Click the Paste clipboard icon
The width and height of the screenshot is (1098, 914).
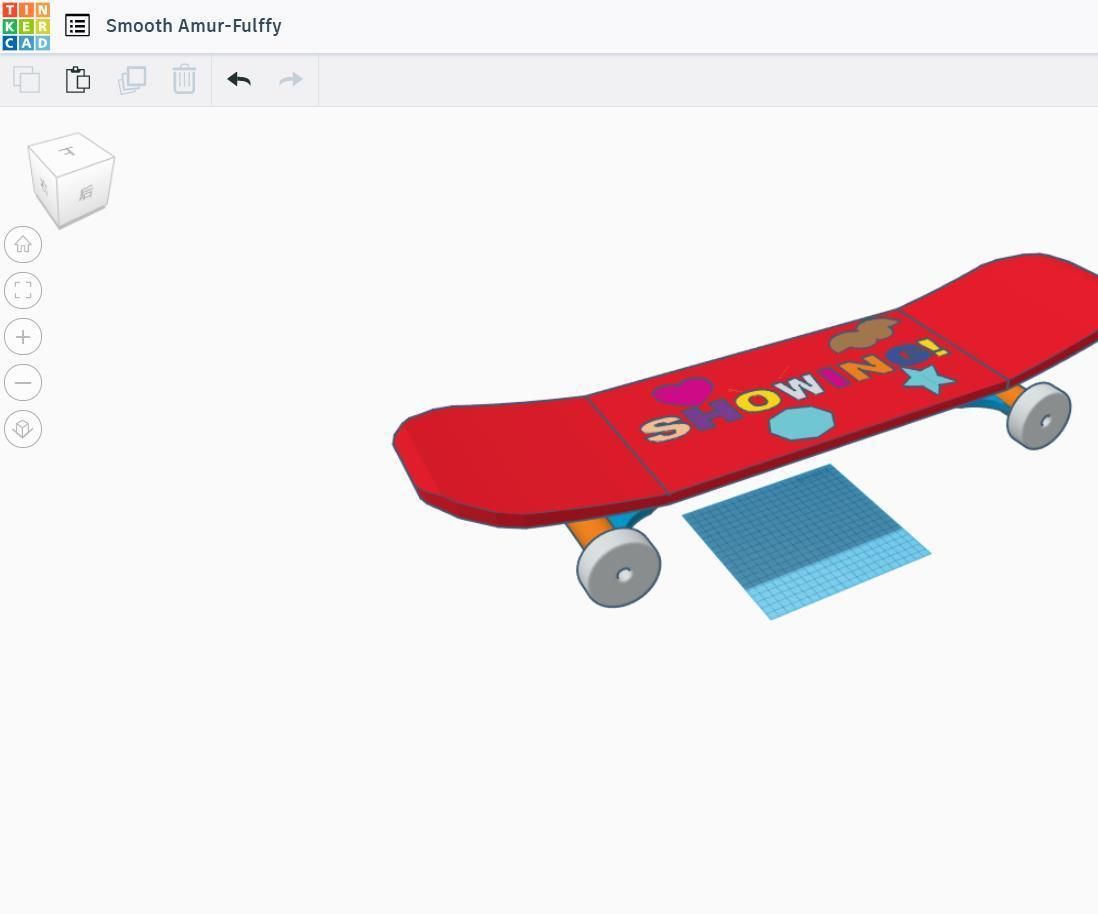click(x=78, y=79)
